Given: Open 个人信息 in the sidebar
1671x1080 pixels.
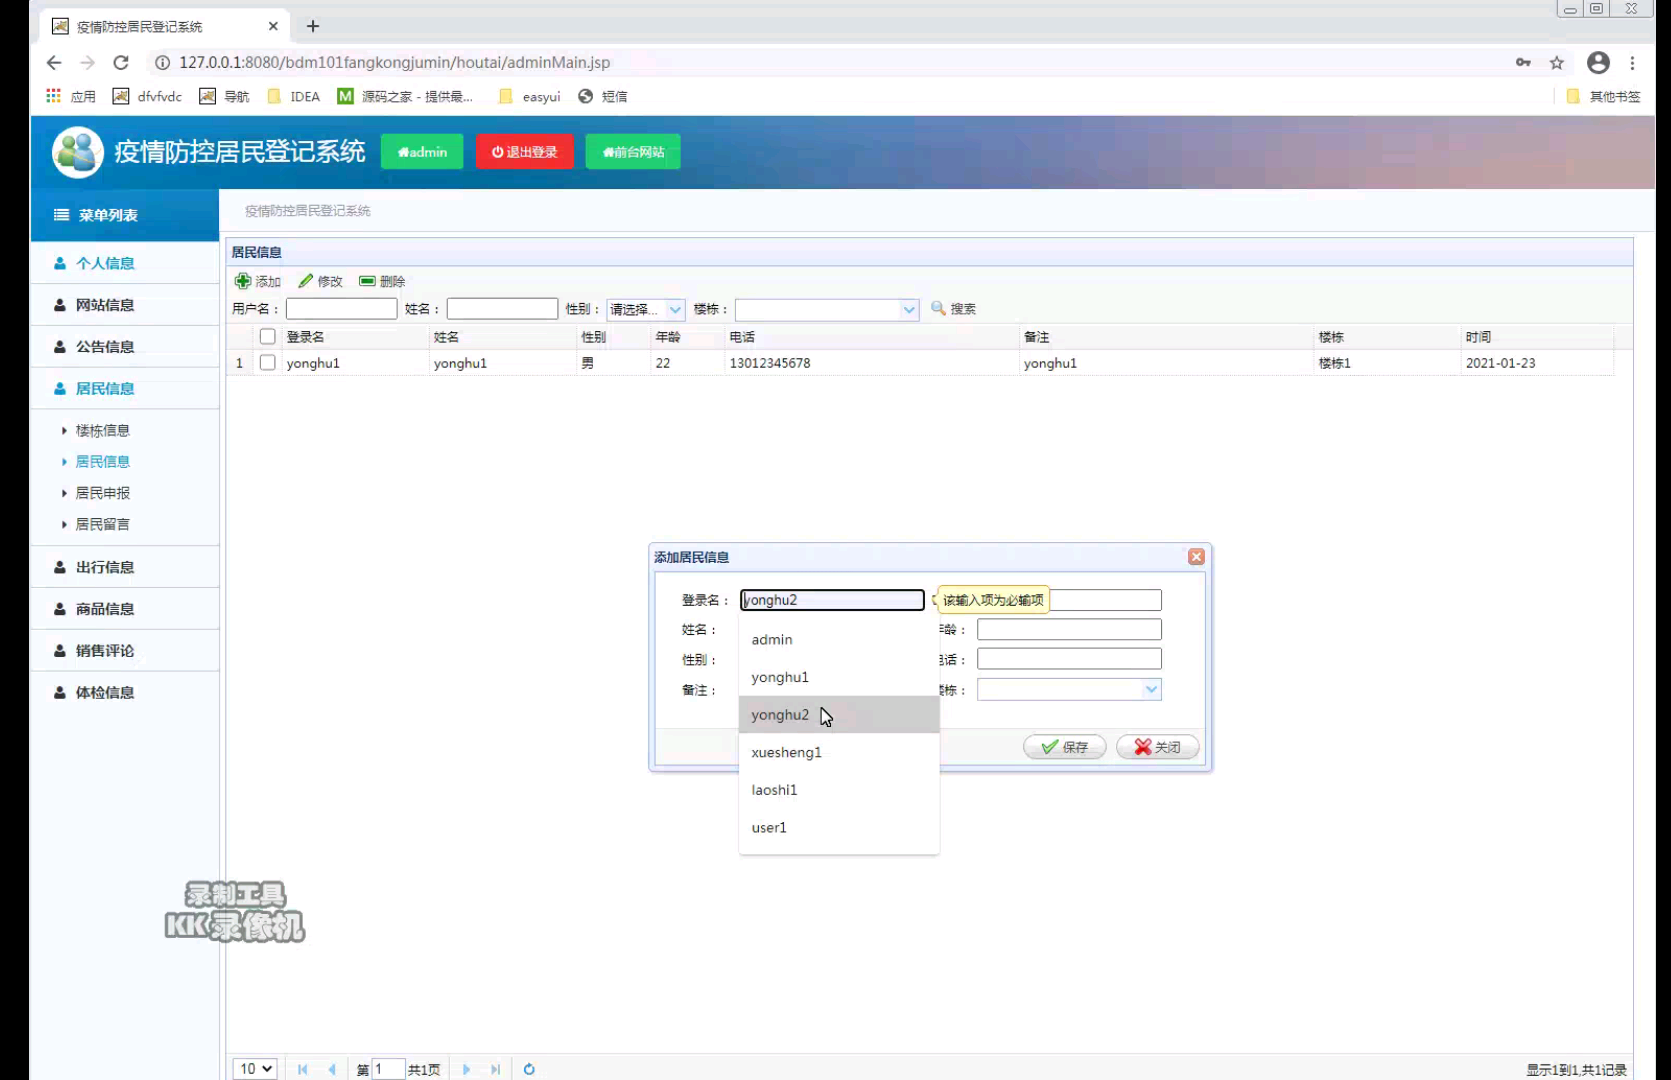Looking at the screenshot, I should (125, 263).
